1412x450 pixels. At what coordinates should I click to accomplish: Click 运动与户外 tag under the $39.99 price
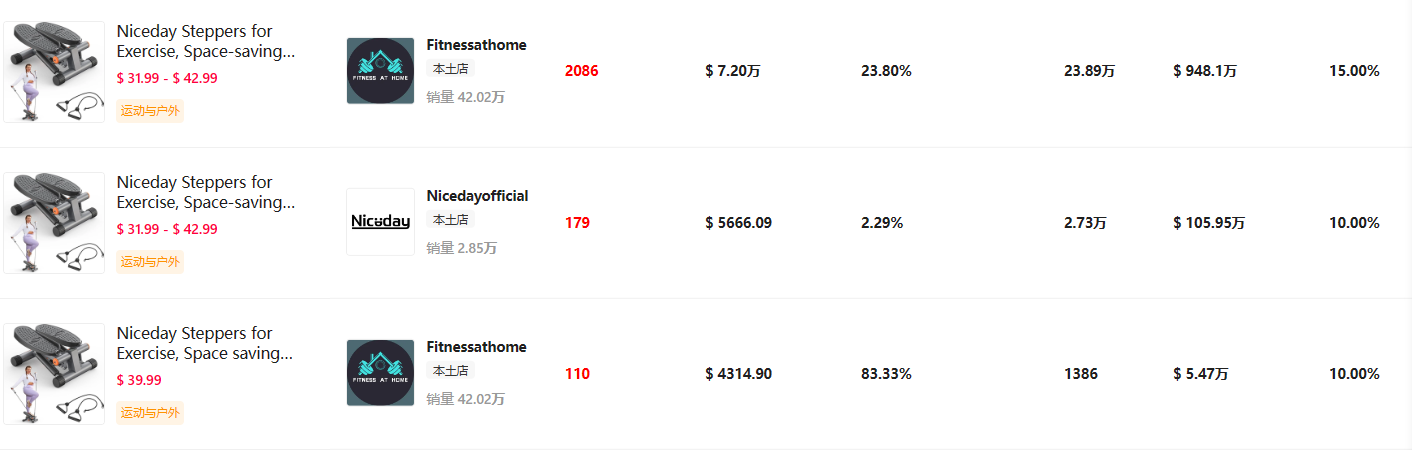150,413
